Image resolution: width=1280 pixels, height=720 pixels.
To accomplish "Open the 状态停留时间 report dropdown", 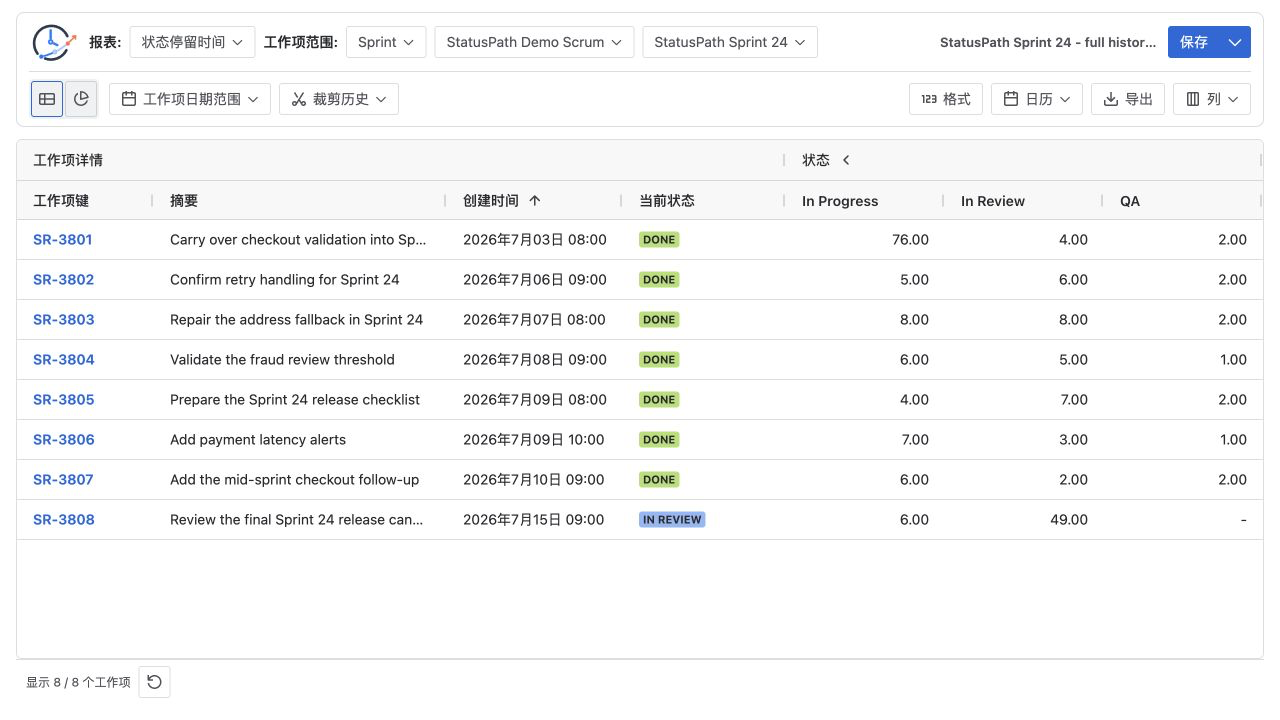I will [x=192, y=42].
